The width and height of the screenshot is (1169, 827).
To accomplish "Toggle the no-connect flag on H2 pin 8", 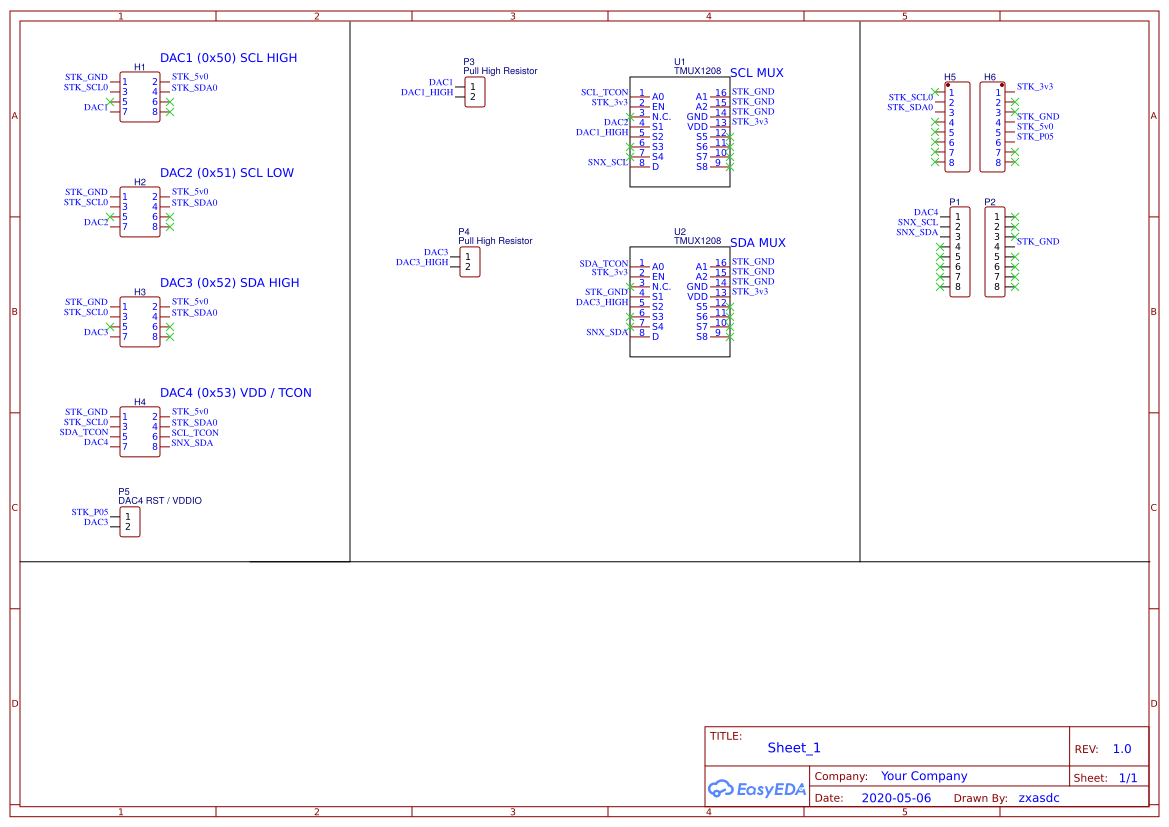I will pyautogui.click(x=168, y=226).
